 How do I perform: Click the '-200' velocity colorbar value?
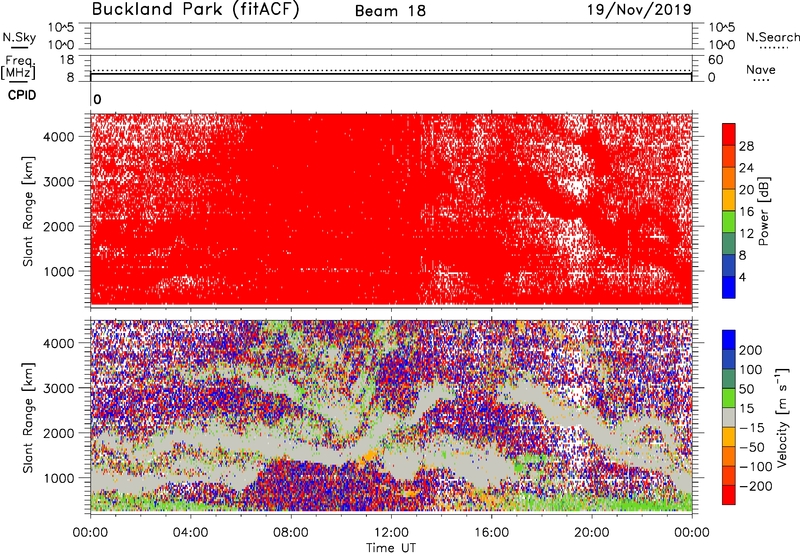756,486
